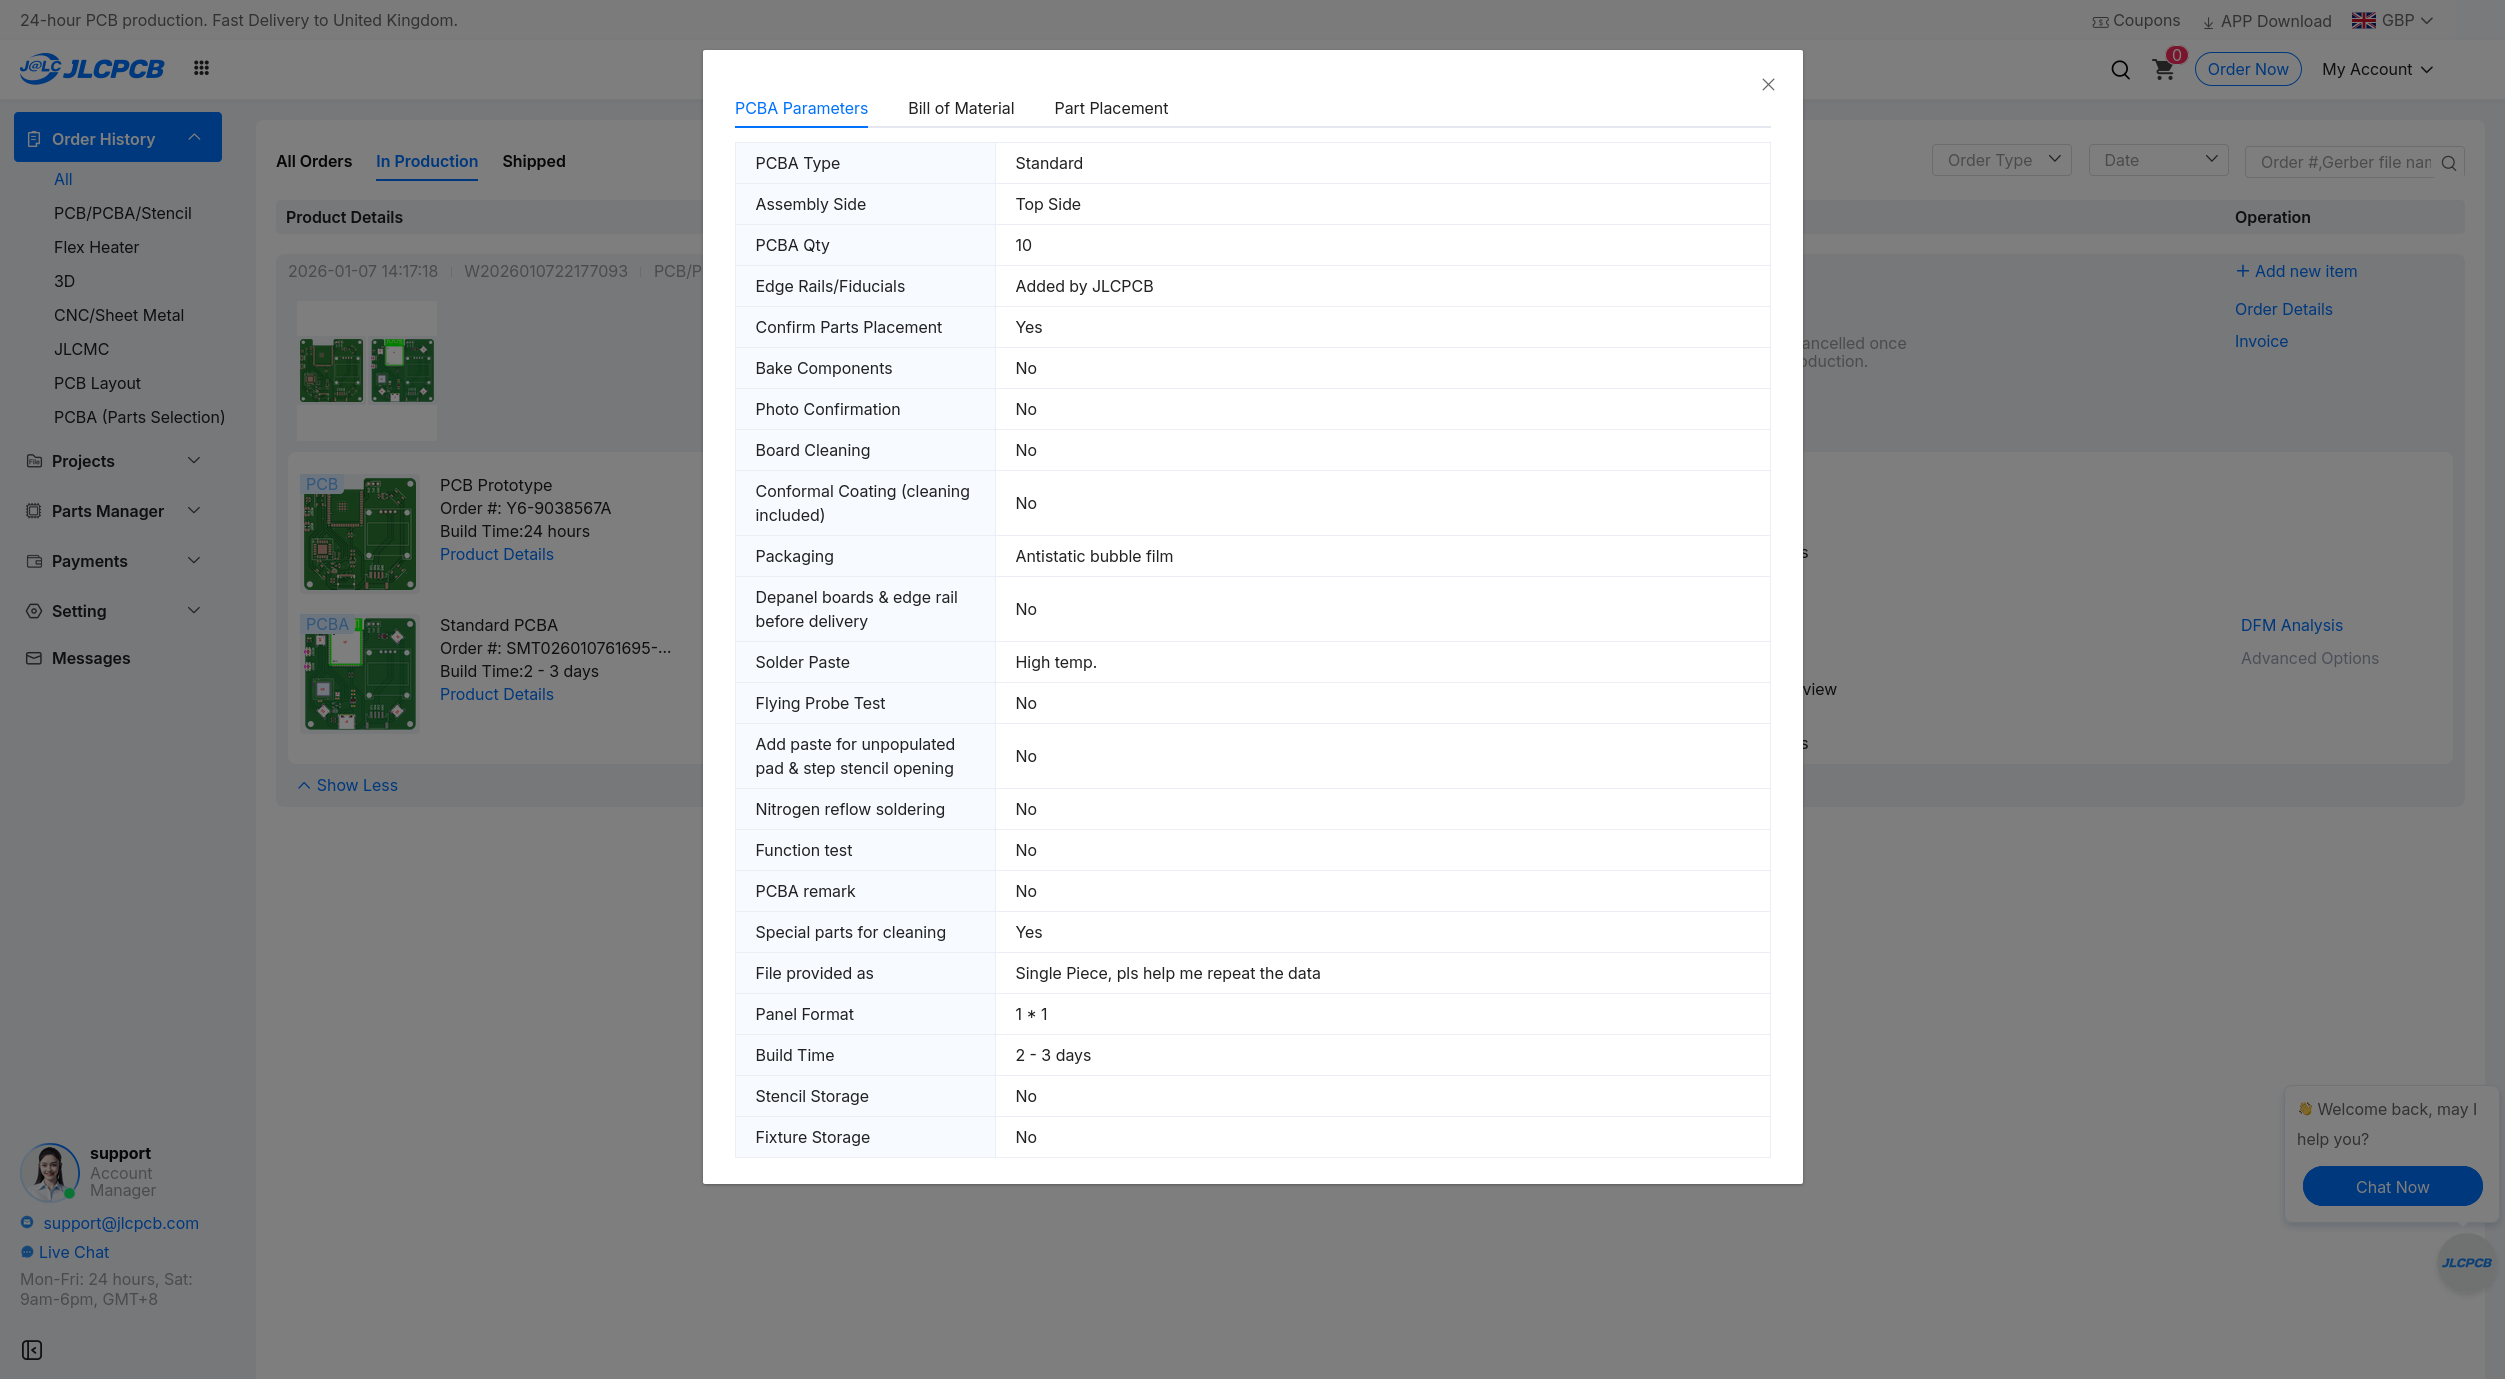Close the PCBA Parameters dialog
Screen dimensions: 2505x1379
(1768, 85)
